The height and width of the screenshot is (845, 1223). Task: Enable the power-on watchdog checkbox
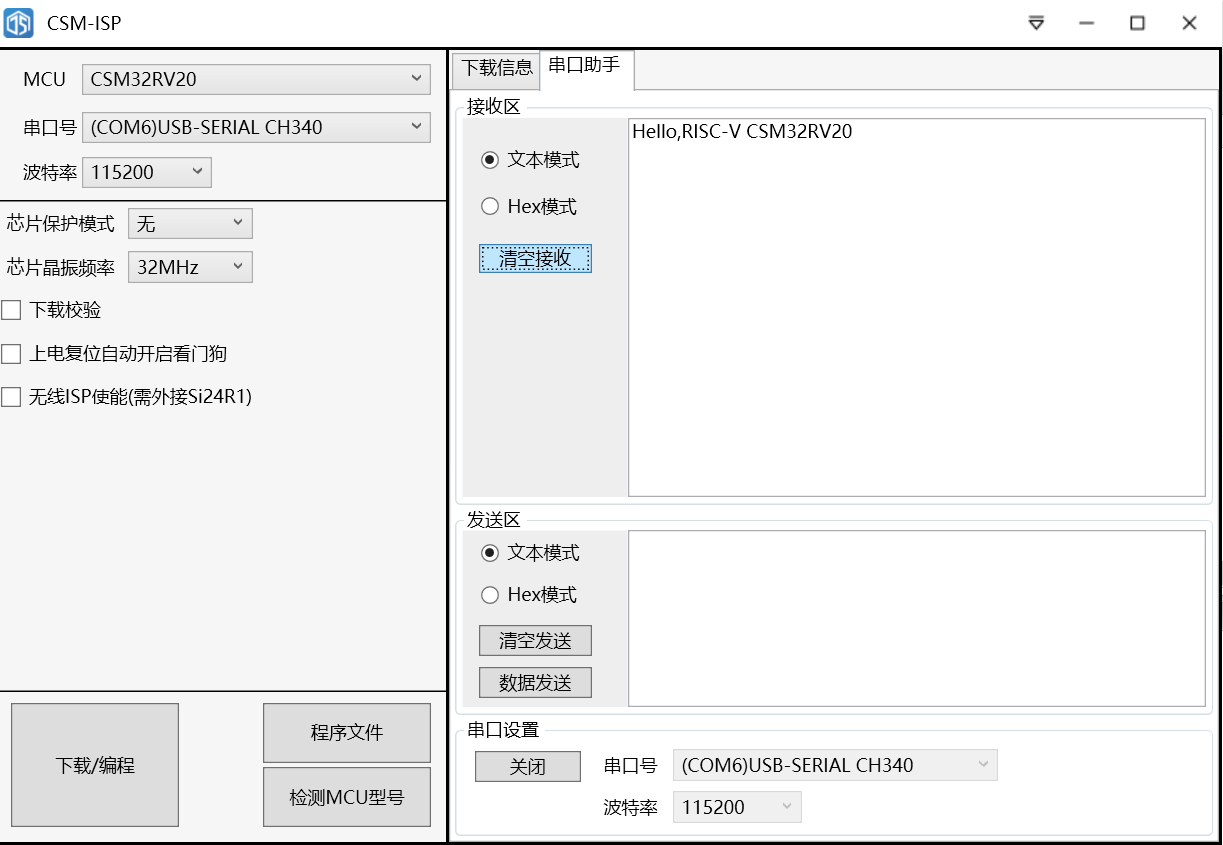(11, 353)
